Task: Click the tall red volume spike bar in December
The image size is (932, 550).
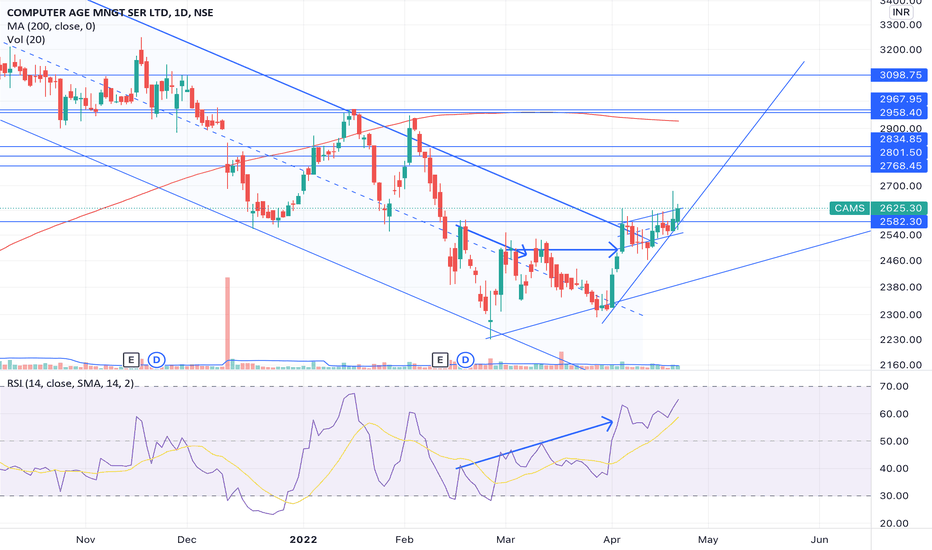Action: tap(227, 321)
